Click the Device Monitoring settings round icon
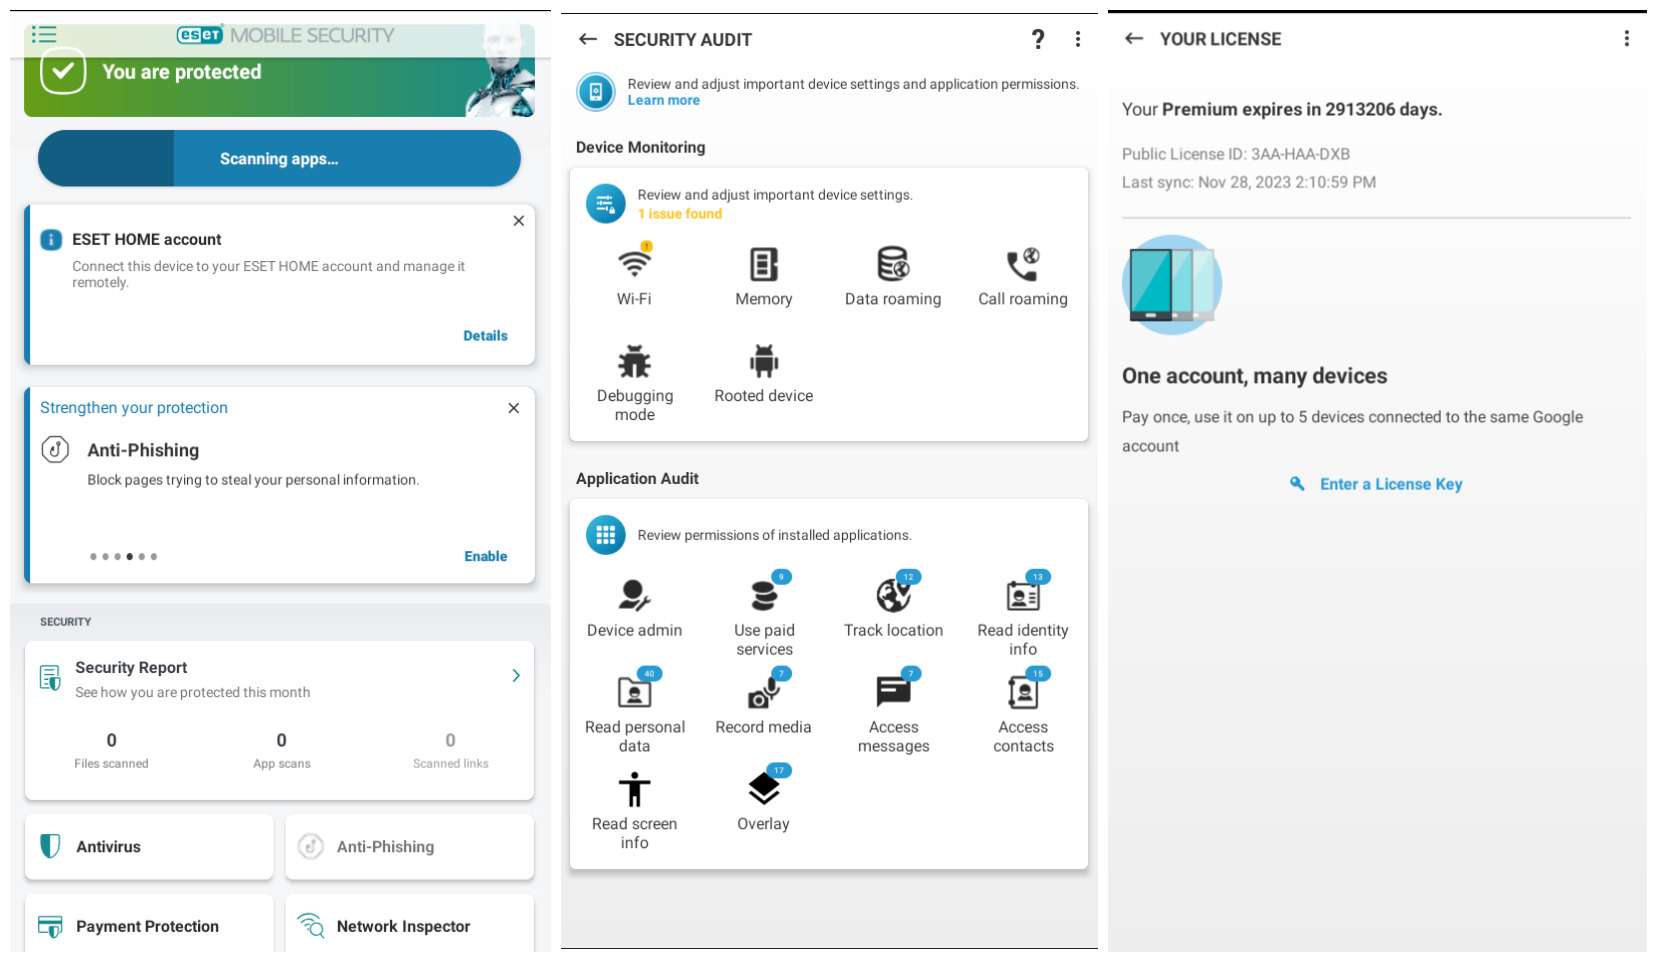Screen dimensions: 1657x962 (605, 203)
